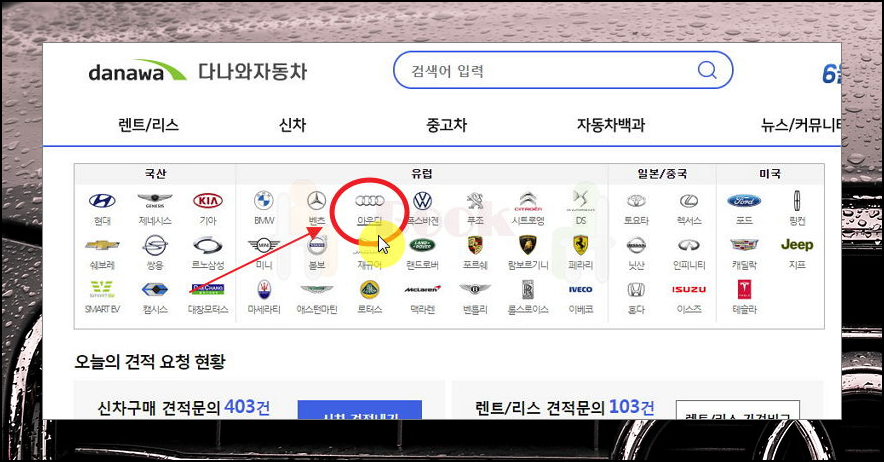Click the 렌트/리스 가격비교 button
The width and height of the screenshot is (884, 462).
pos(737,410)
